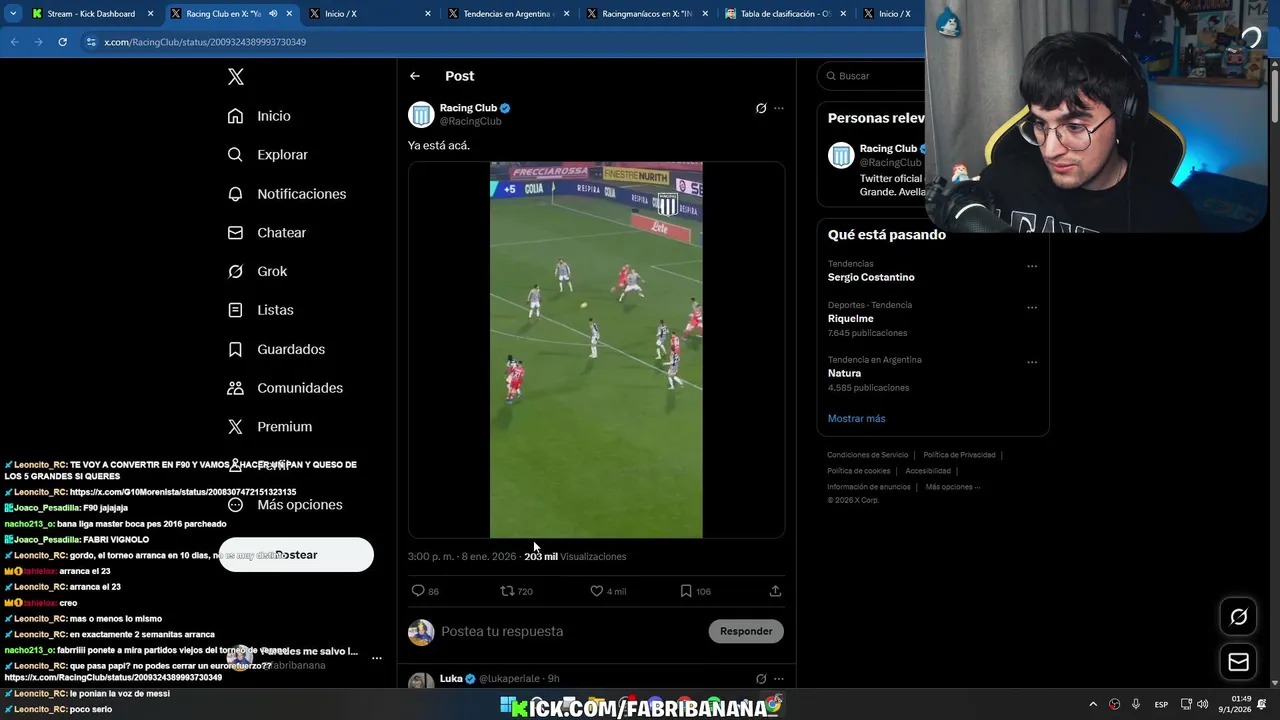1280x720 pixels.
Task: Open more options for Natura trend
Action: [x=1032, y=362]
